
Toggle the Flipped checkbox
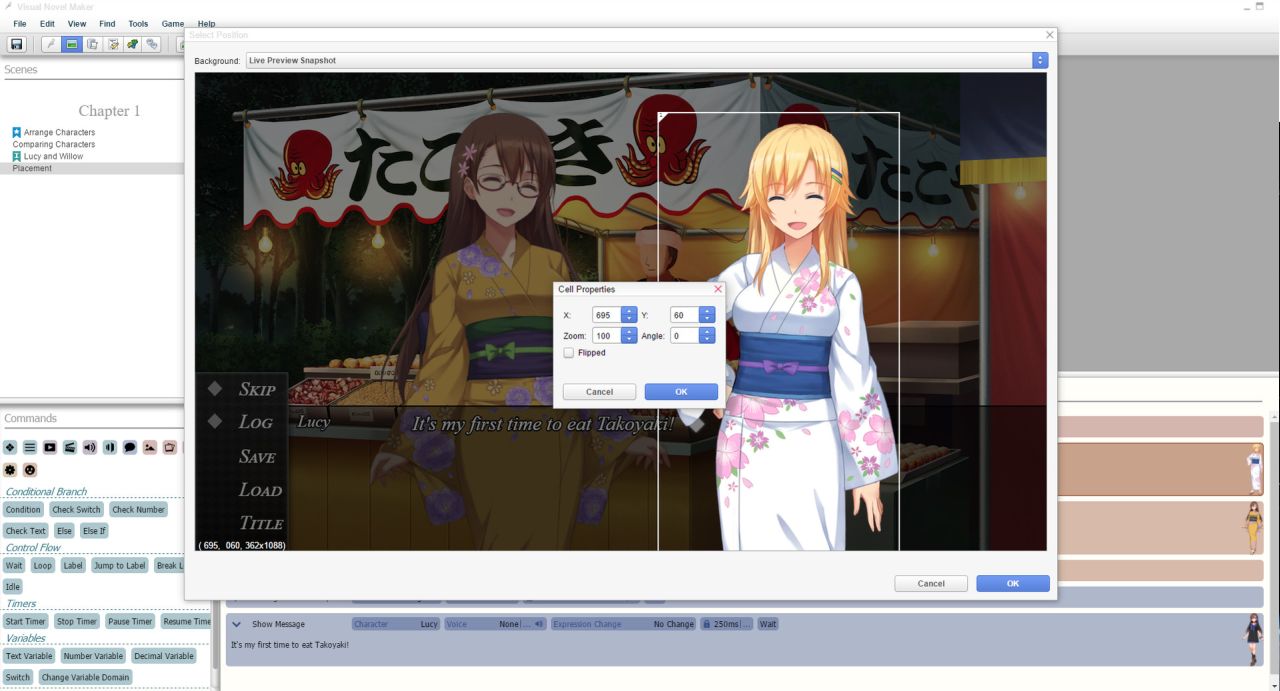[569, 353]
